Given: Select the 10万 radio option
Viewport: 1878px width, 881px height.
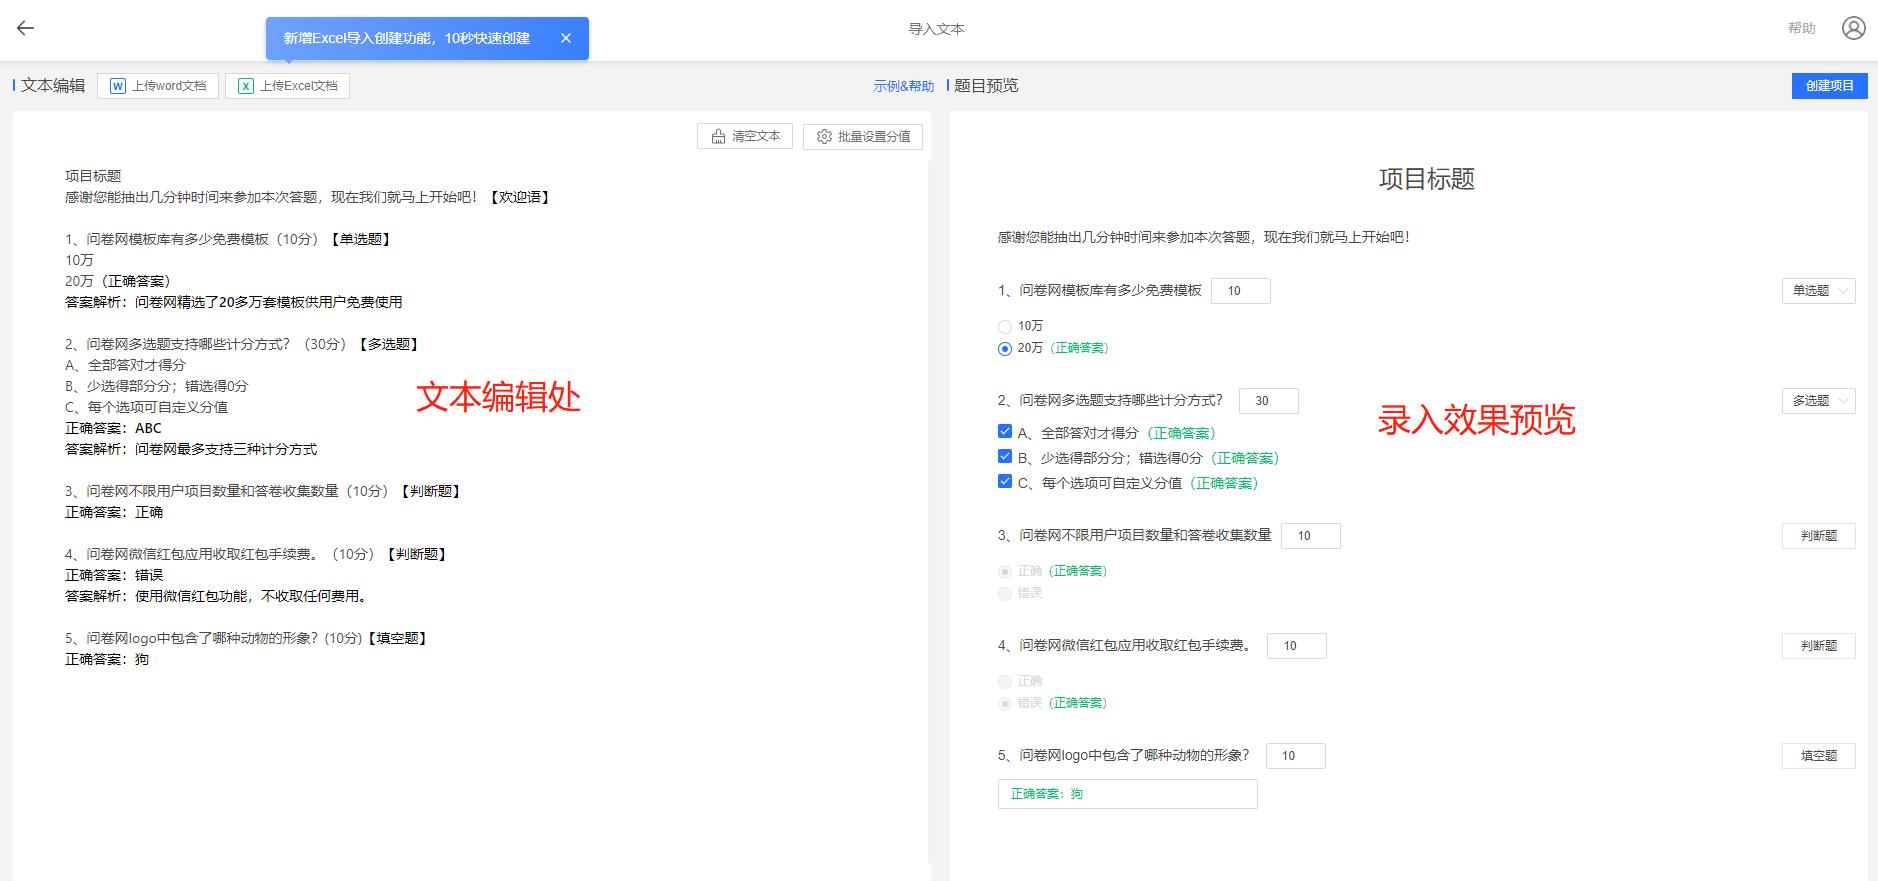Looking at the screenshot, I should [1005, 327].
